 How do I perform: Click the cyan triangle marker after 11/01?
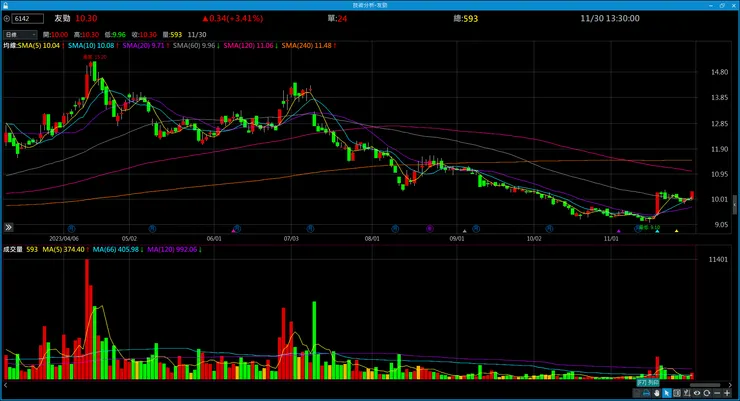(657, 231)
